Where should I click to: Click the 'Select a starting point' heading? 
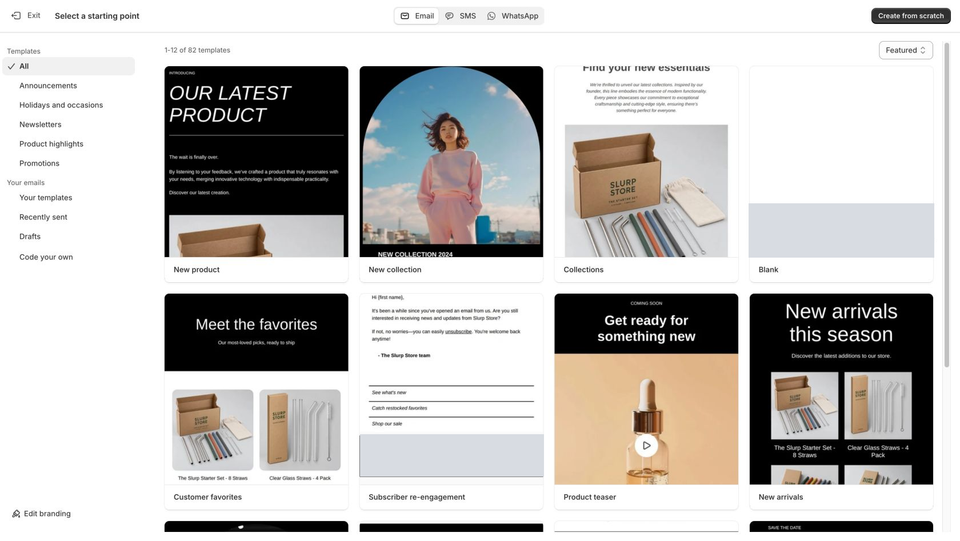97,16
